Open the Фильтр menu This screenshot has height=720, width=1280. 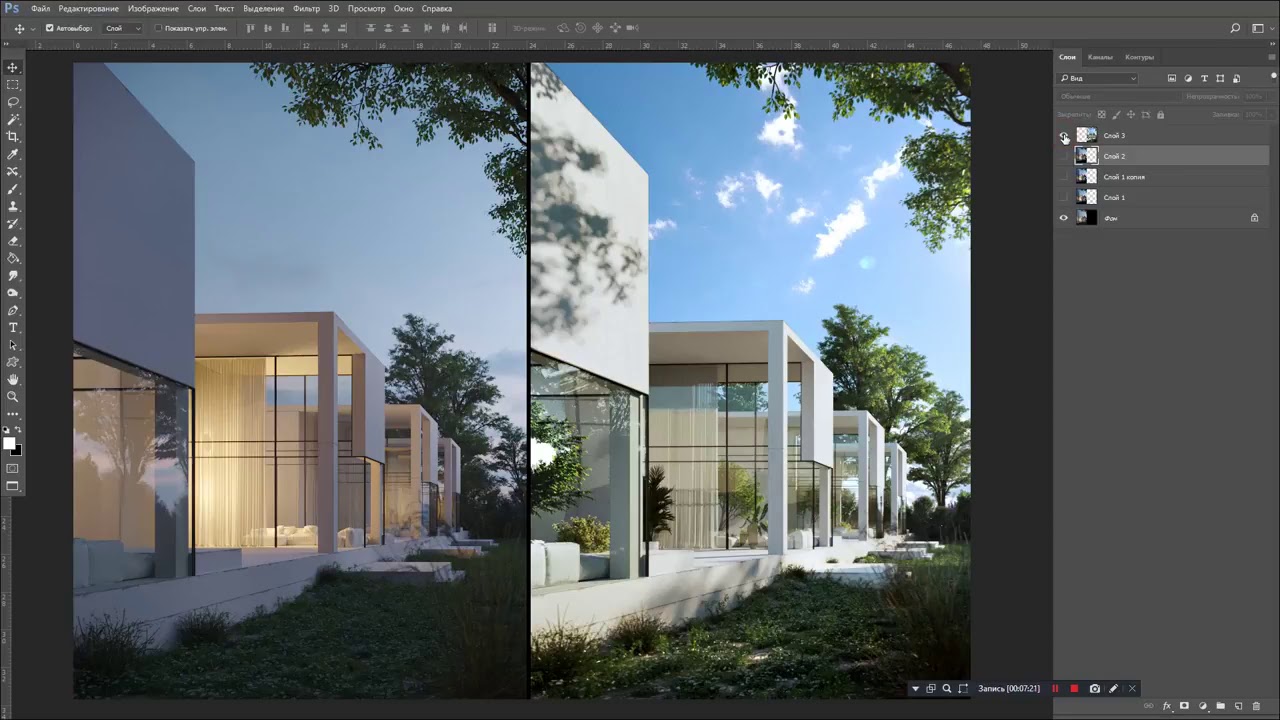(x=306, y=8)
